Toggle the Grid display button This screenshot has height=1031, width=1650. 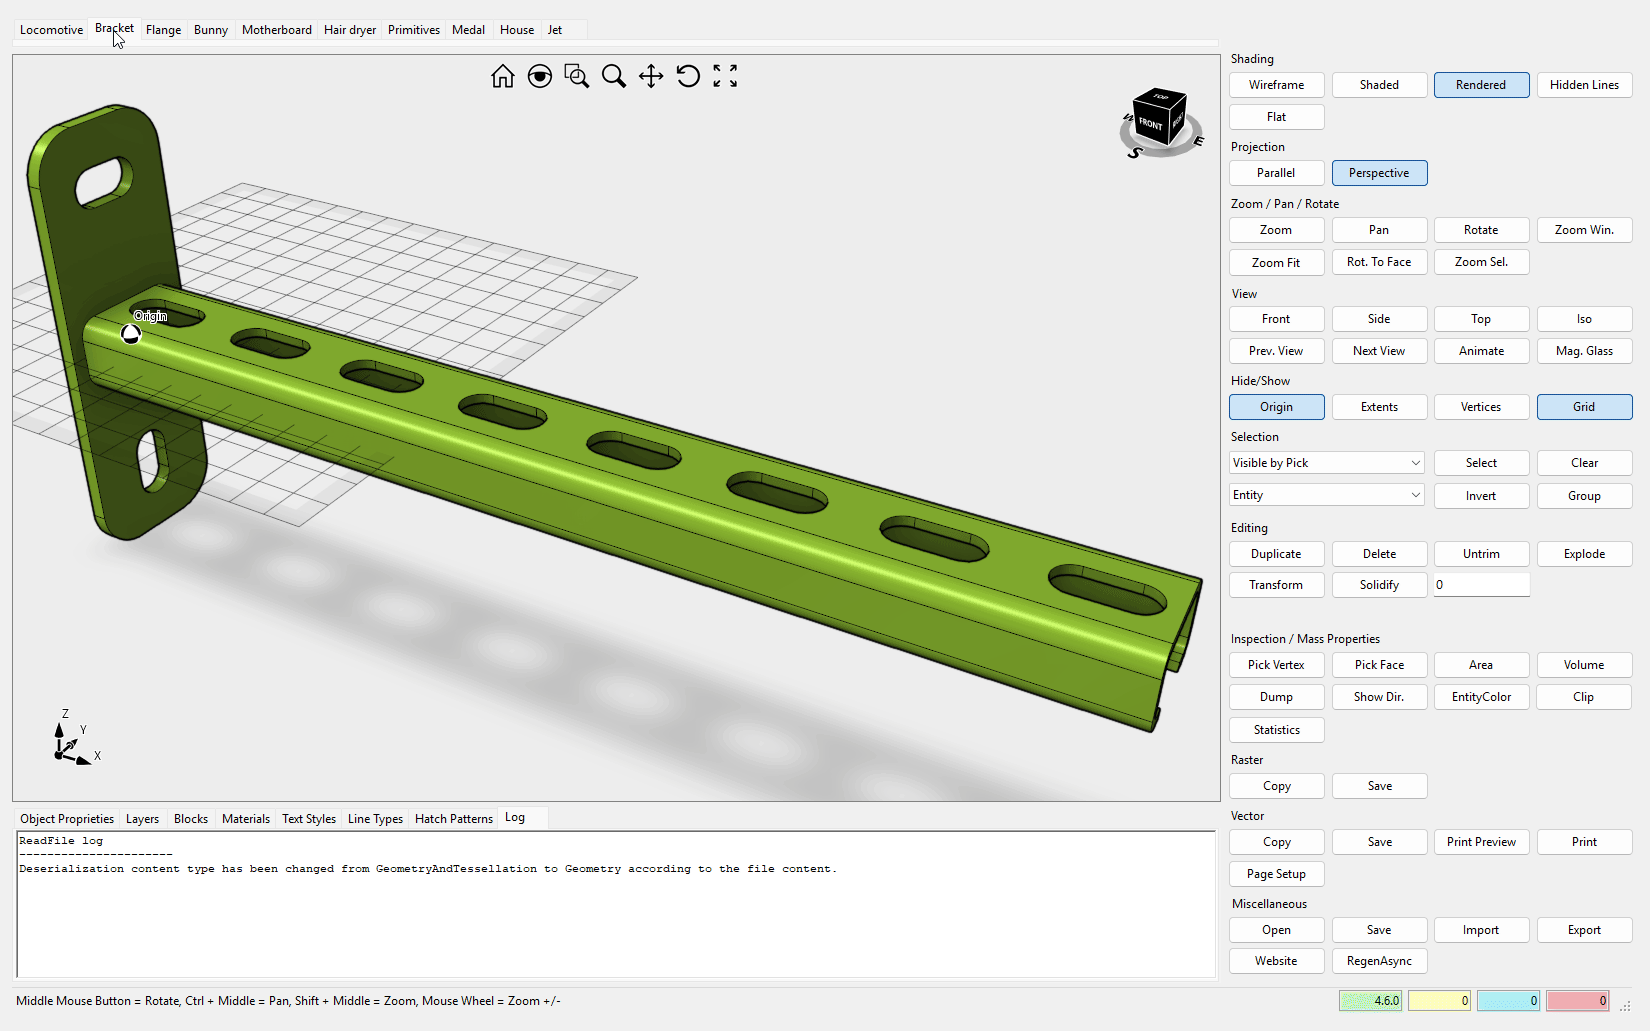pos(1584,407)
